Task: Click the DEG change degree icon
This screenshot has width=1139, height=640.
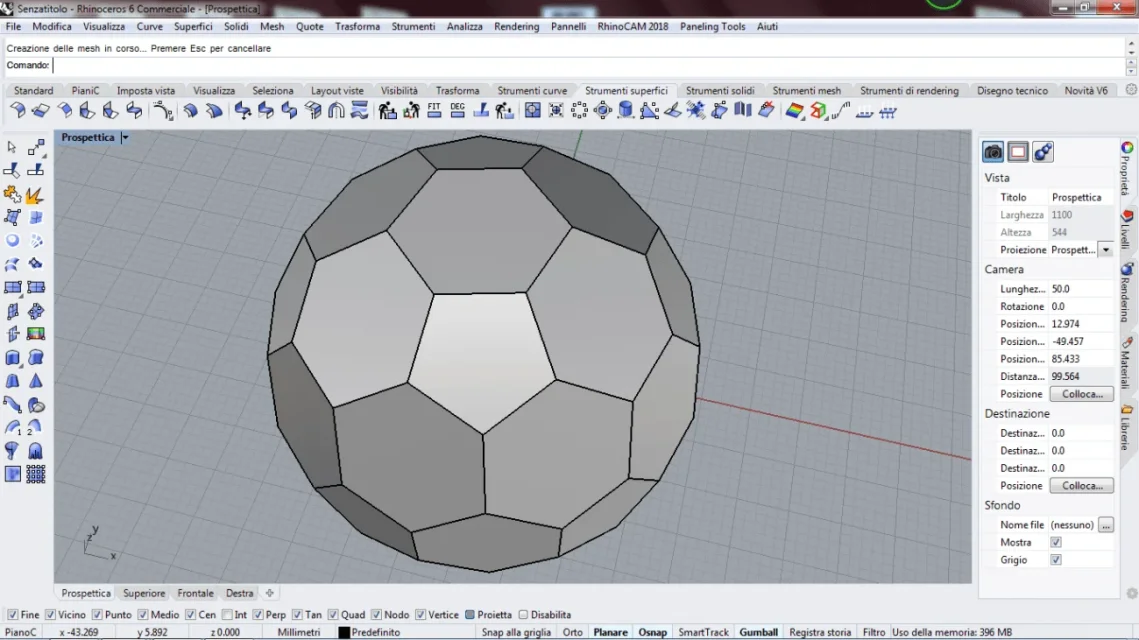Action: [458, 110]
